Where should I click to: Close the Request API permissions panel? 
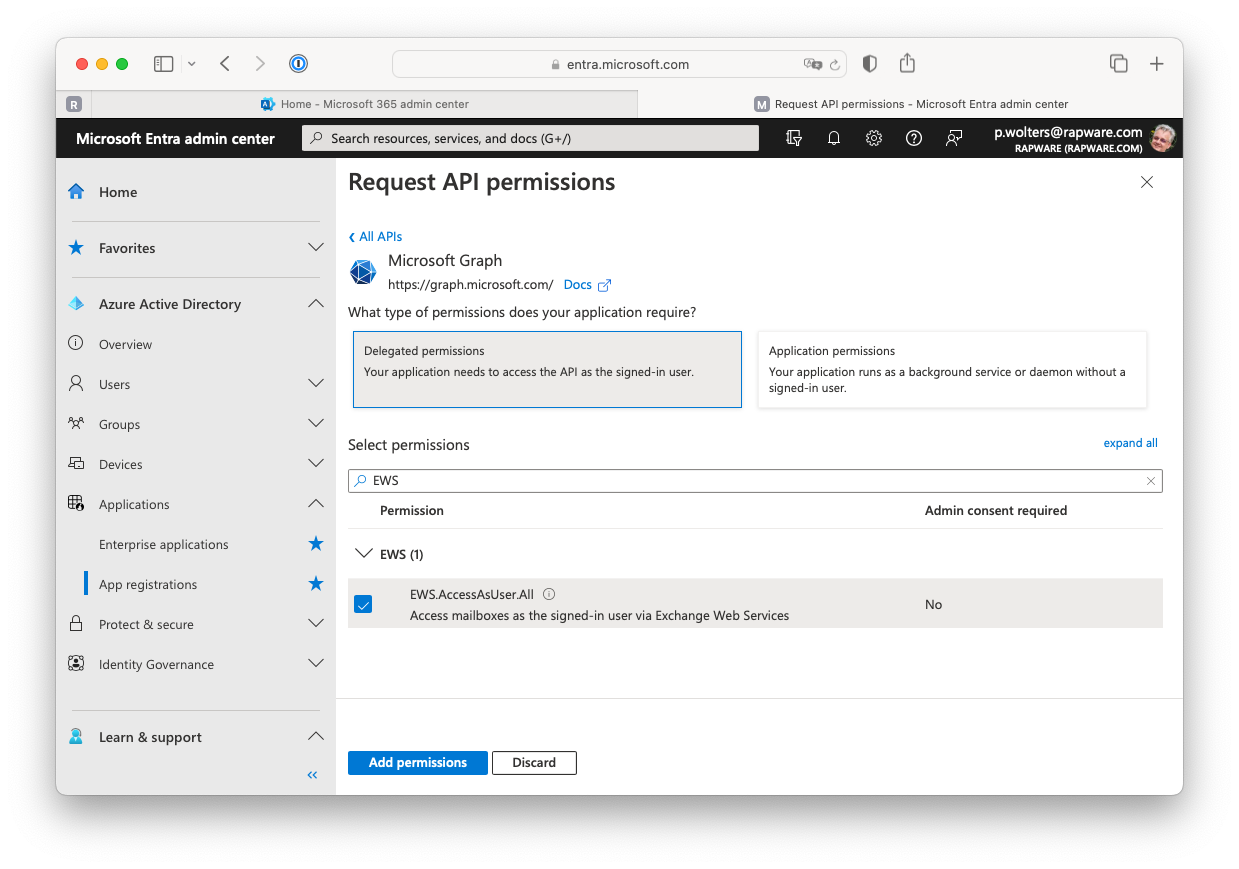(x=1147, y=182)
